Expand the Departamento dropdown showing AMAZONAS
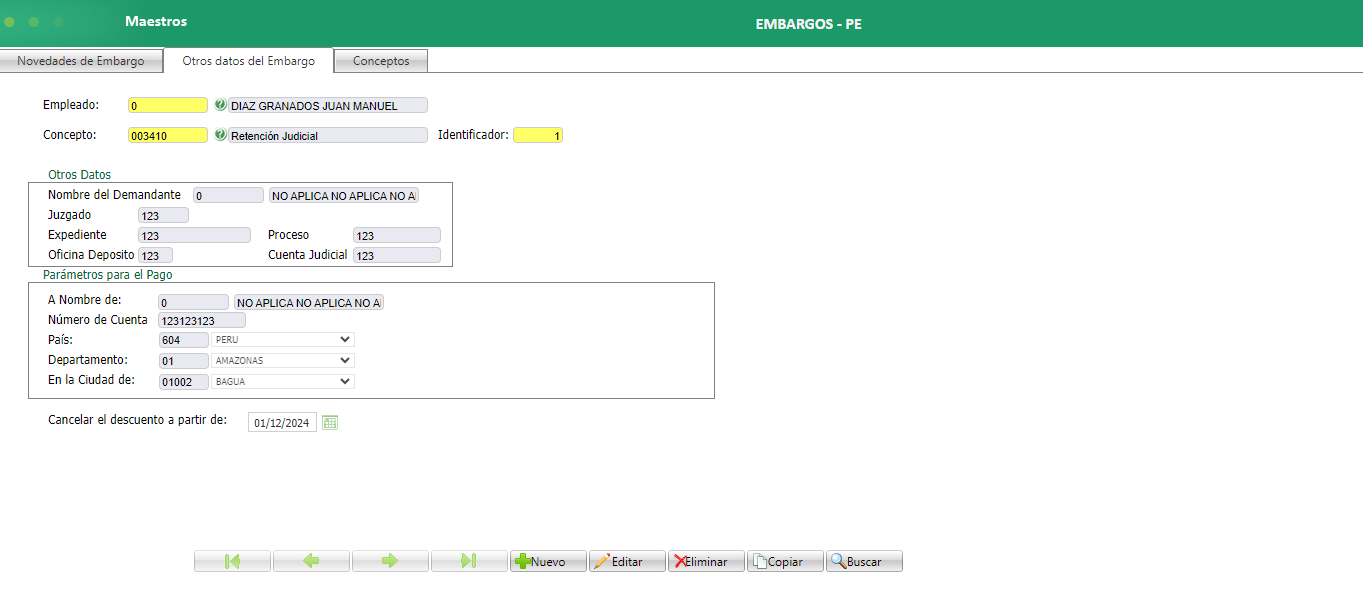This screenshot has height=591, width=1363. click(x=283, y=361)
